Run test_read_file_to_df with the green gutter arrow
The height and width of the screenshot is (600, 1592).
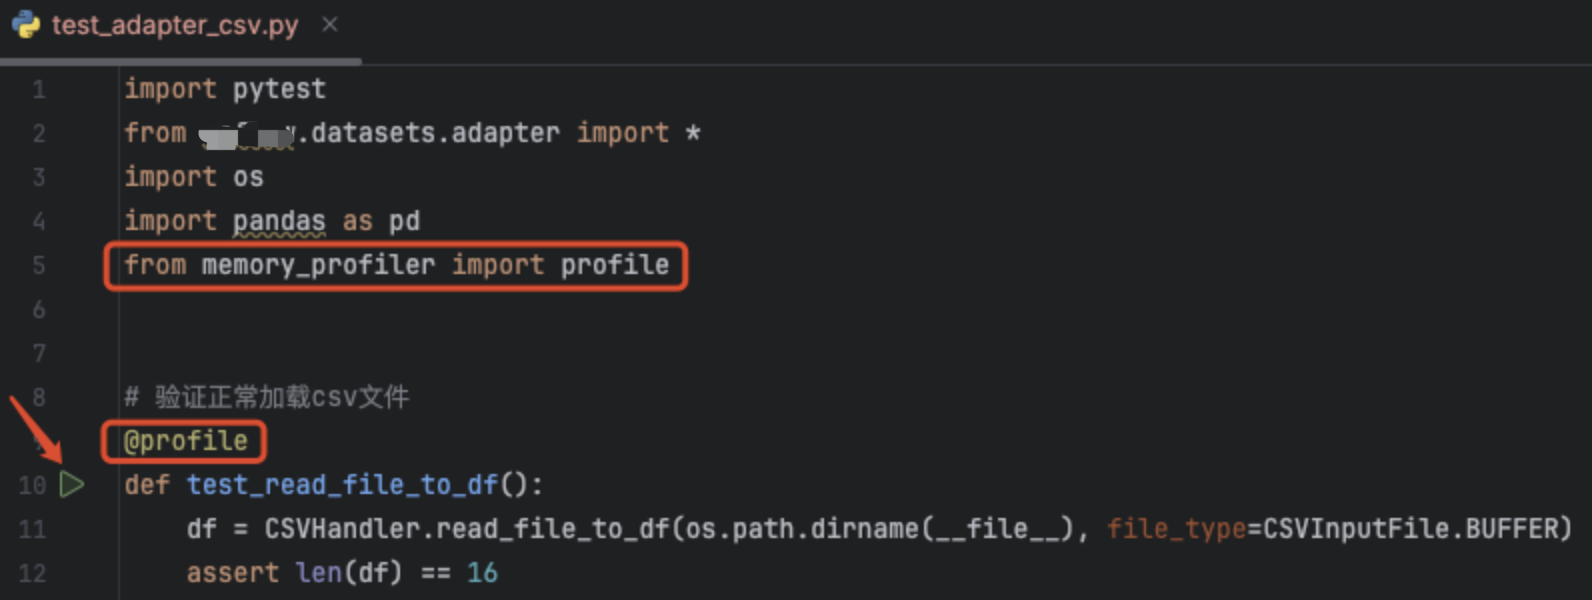(x=72, y=485)
